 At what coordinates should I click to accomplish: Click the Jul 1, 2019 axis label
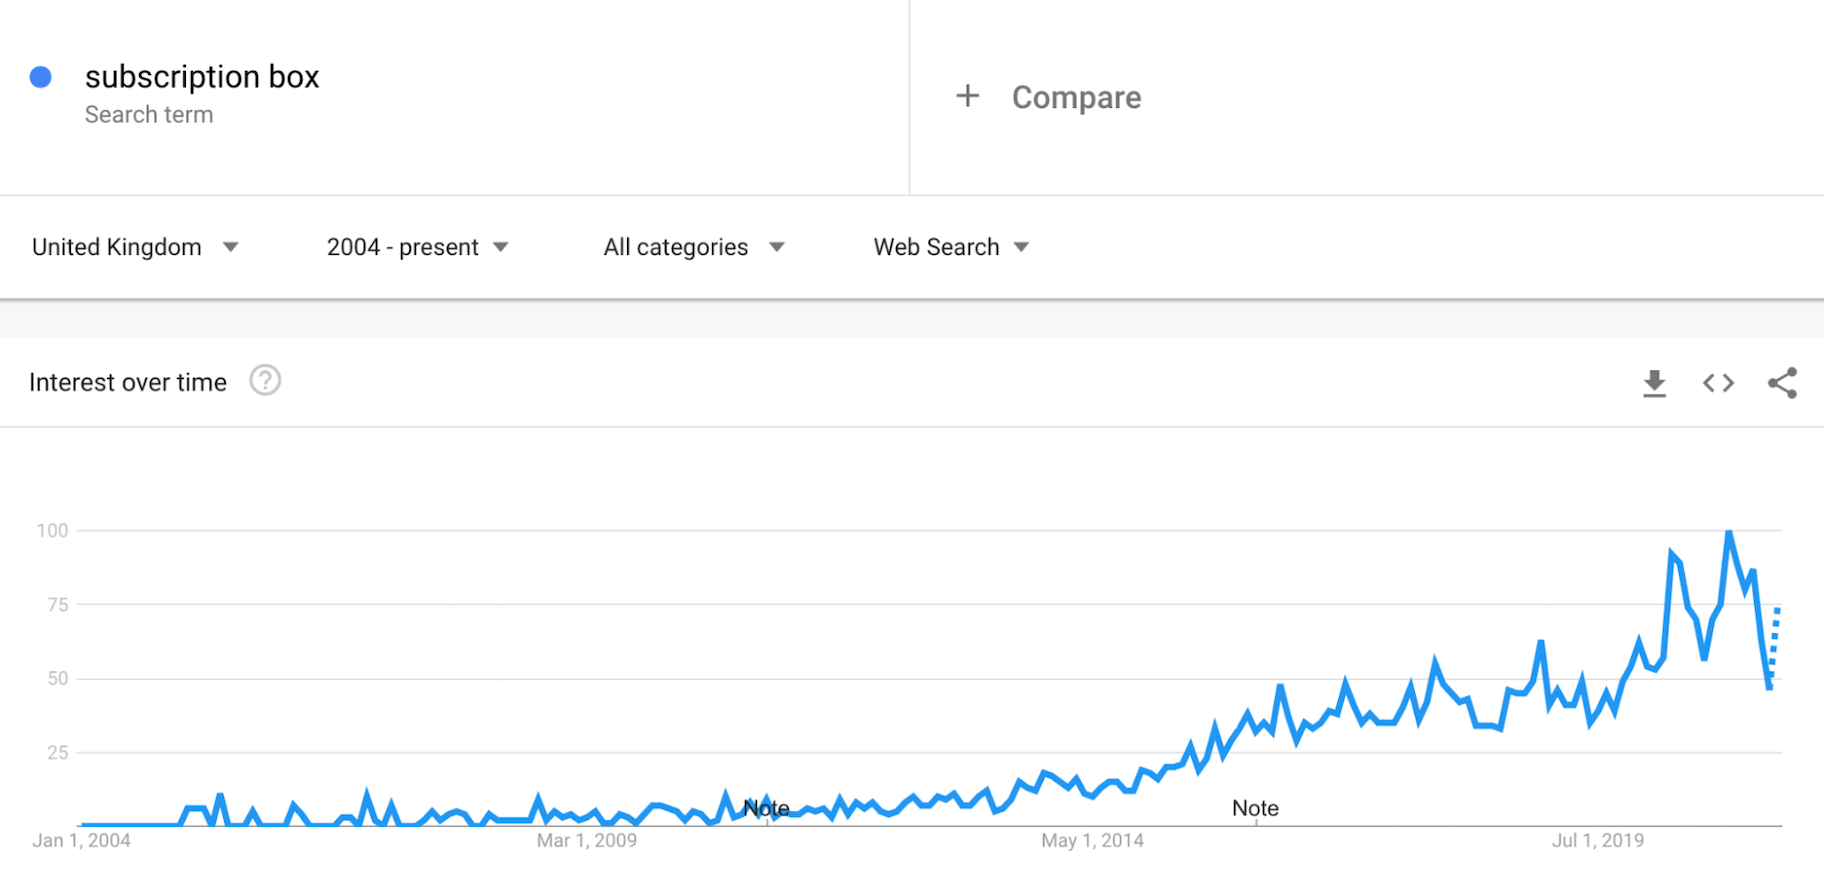(x=1597, y=841)
